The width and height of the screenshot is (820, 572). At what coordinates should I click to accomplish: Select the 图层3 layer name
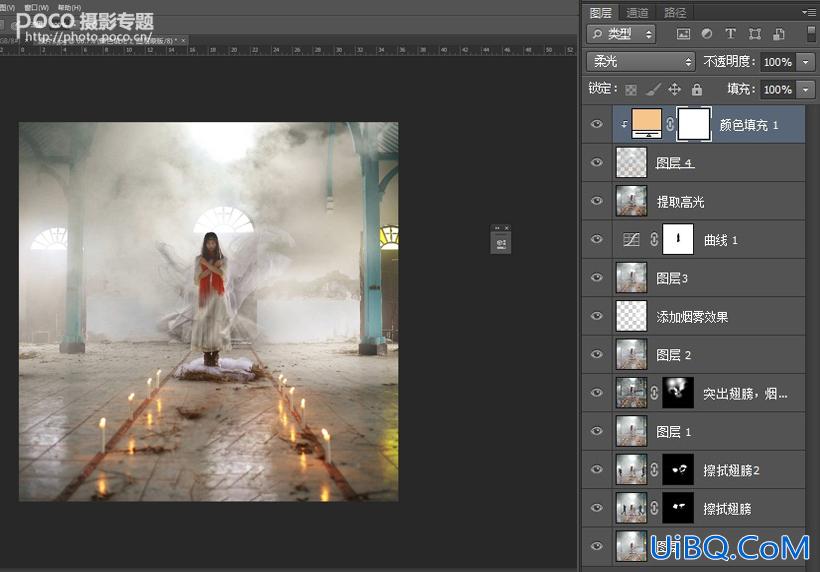[672, 278]
